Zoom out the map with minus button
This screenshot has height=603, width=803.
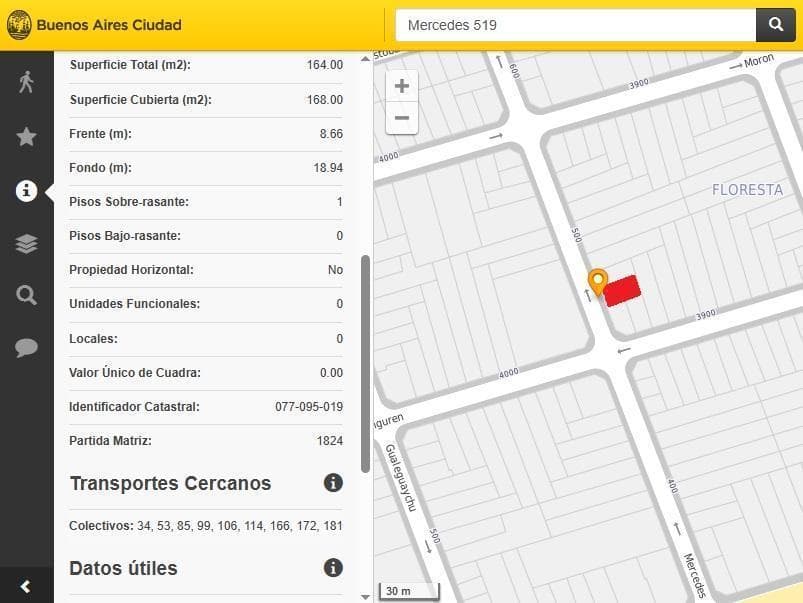pos(402,118)
